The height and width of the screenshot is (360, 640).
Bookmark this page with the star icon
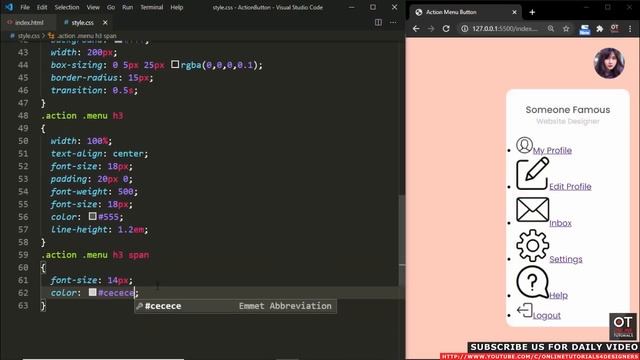point(566,29)
